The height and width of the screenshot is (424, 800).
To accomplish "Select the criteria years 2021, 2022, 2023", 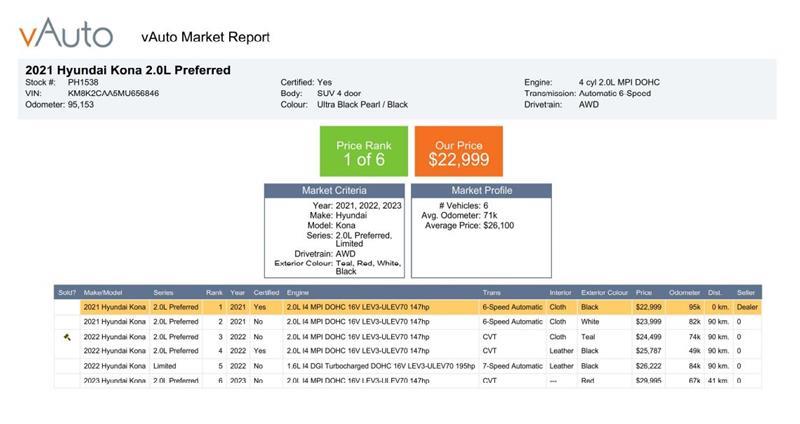I will [x=368, y=206].
